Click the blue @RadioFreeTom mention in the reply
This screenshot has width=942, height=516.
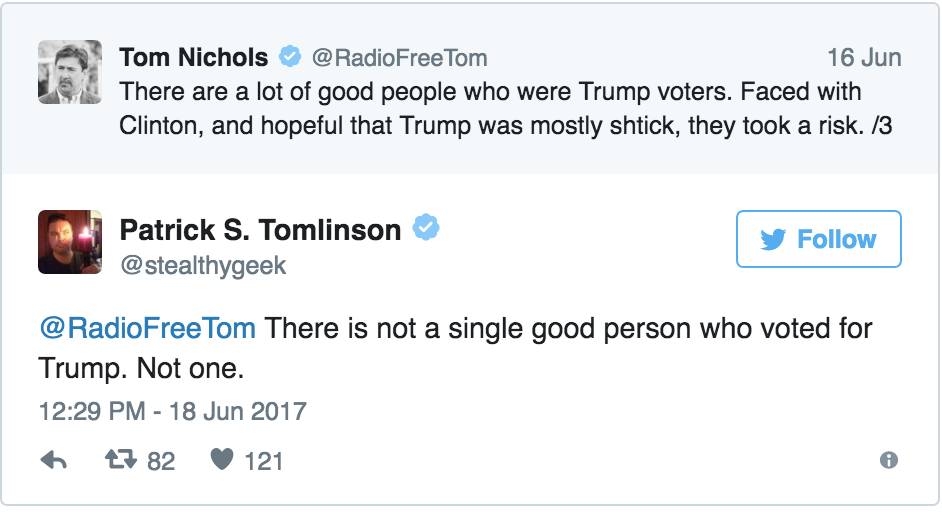point(148,329)
